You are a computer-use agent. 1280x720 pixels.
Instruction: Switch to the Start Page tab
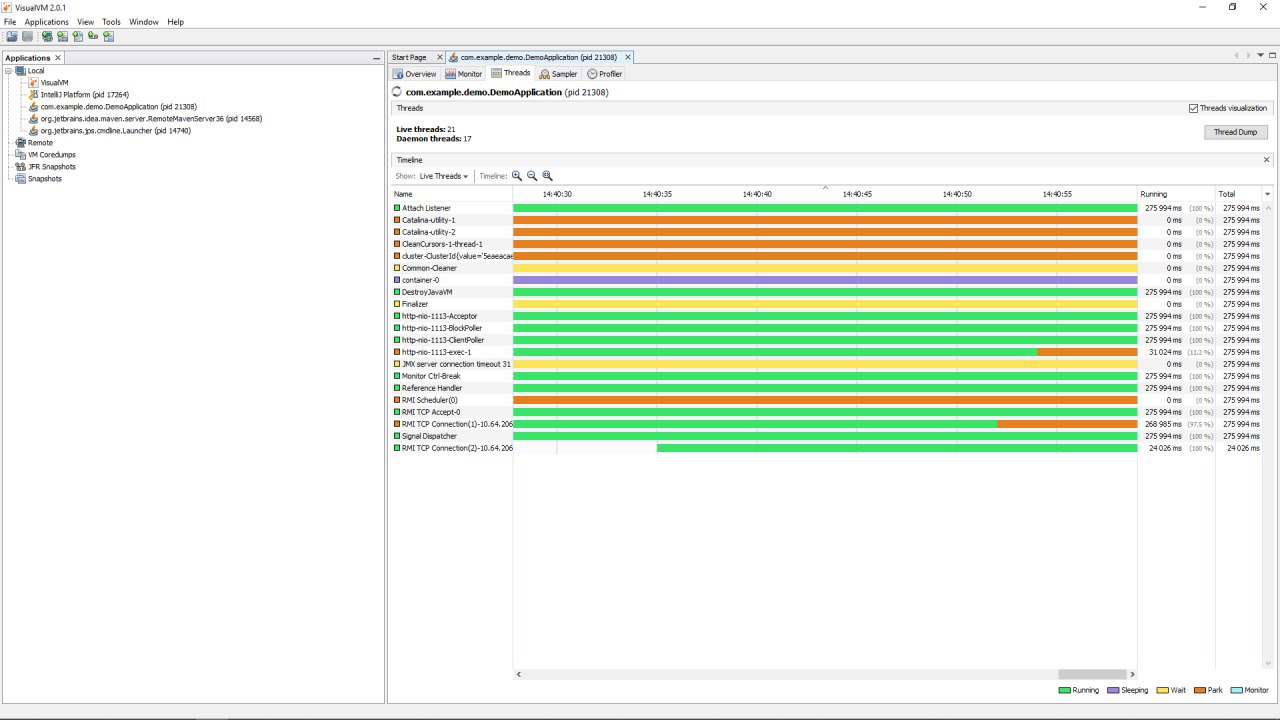[409, 57]
